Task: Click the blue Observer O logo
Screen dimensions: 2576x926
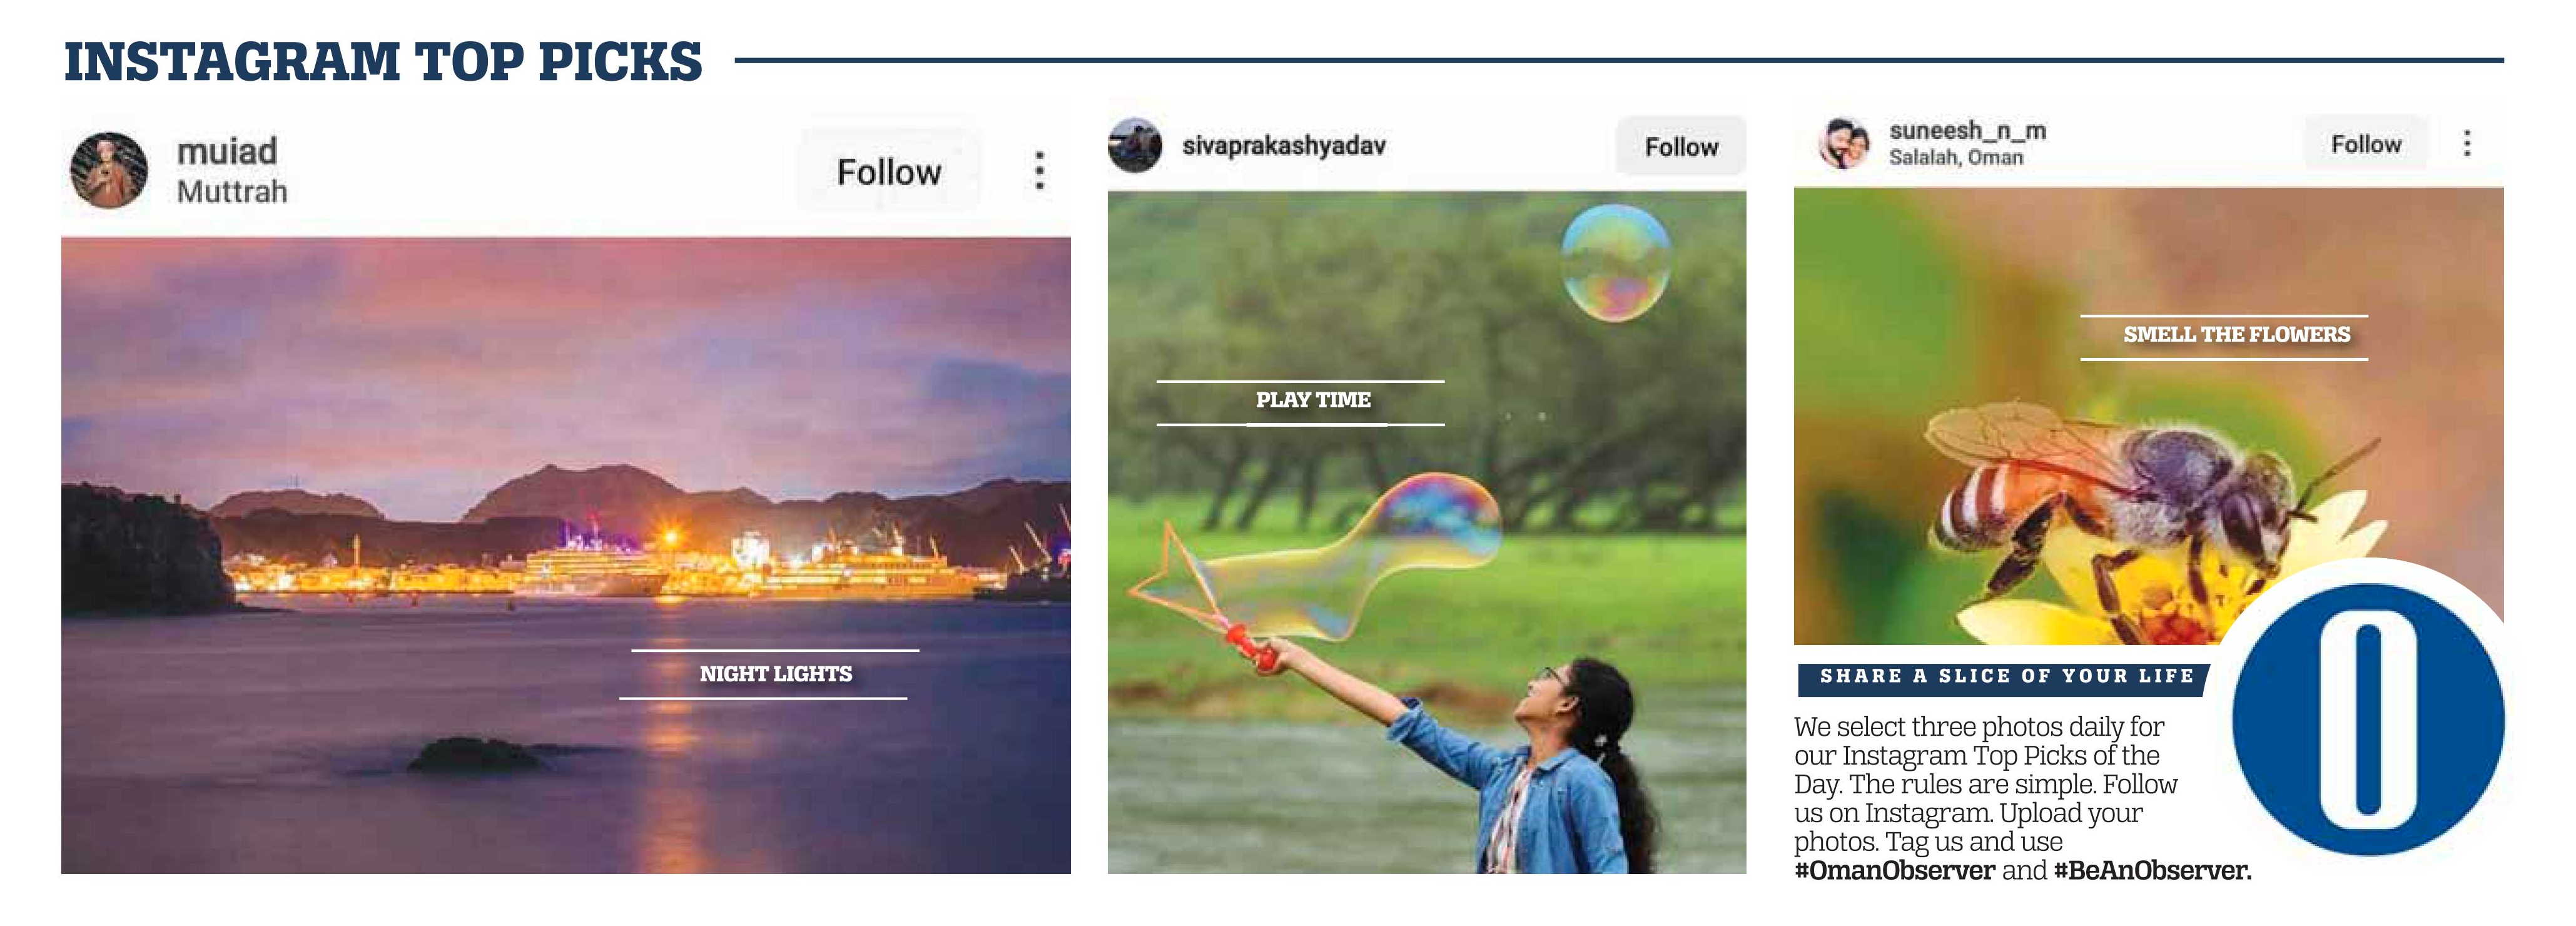Action: (2367, 719)
